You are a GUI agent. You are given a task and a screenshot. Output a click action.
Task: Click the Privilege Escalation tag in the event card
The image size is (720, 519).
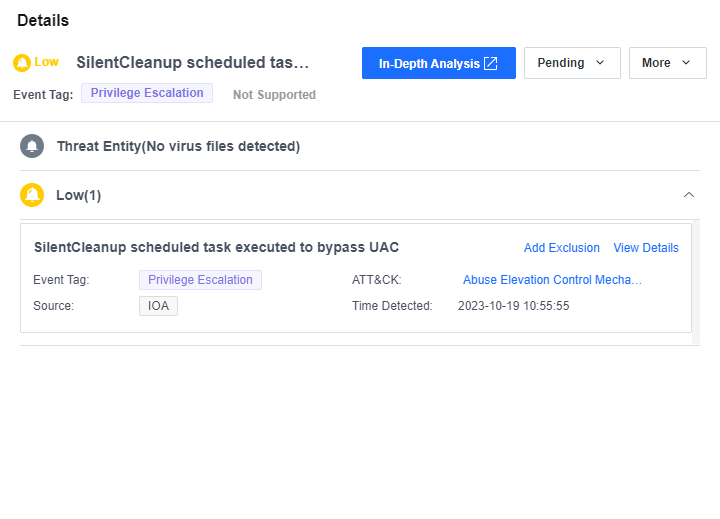tap(200, 280)
